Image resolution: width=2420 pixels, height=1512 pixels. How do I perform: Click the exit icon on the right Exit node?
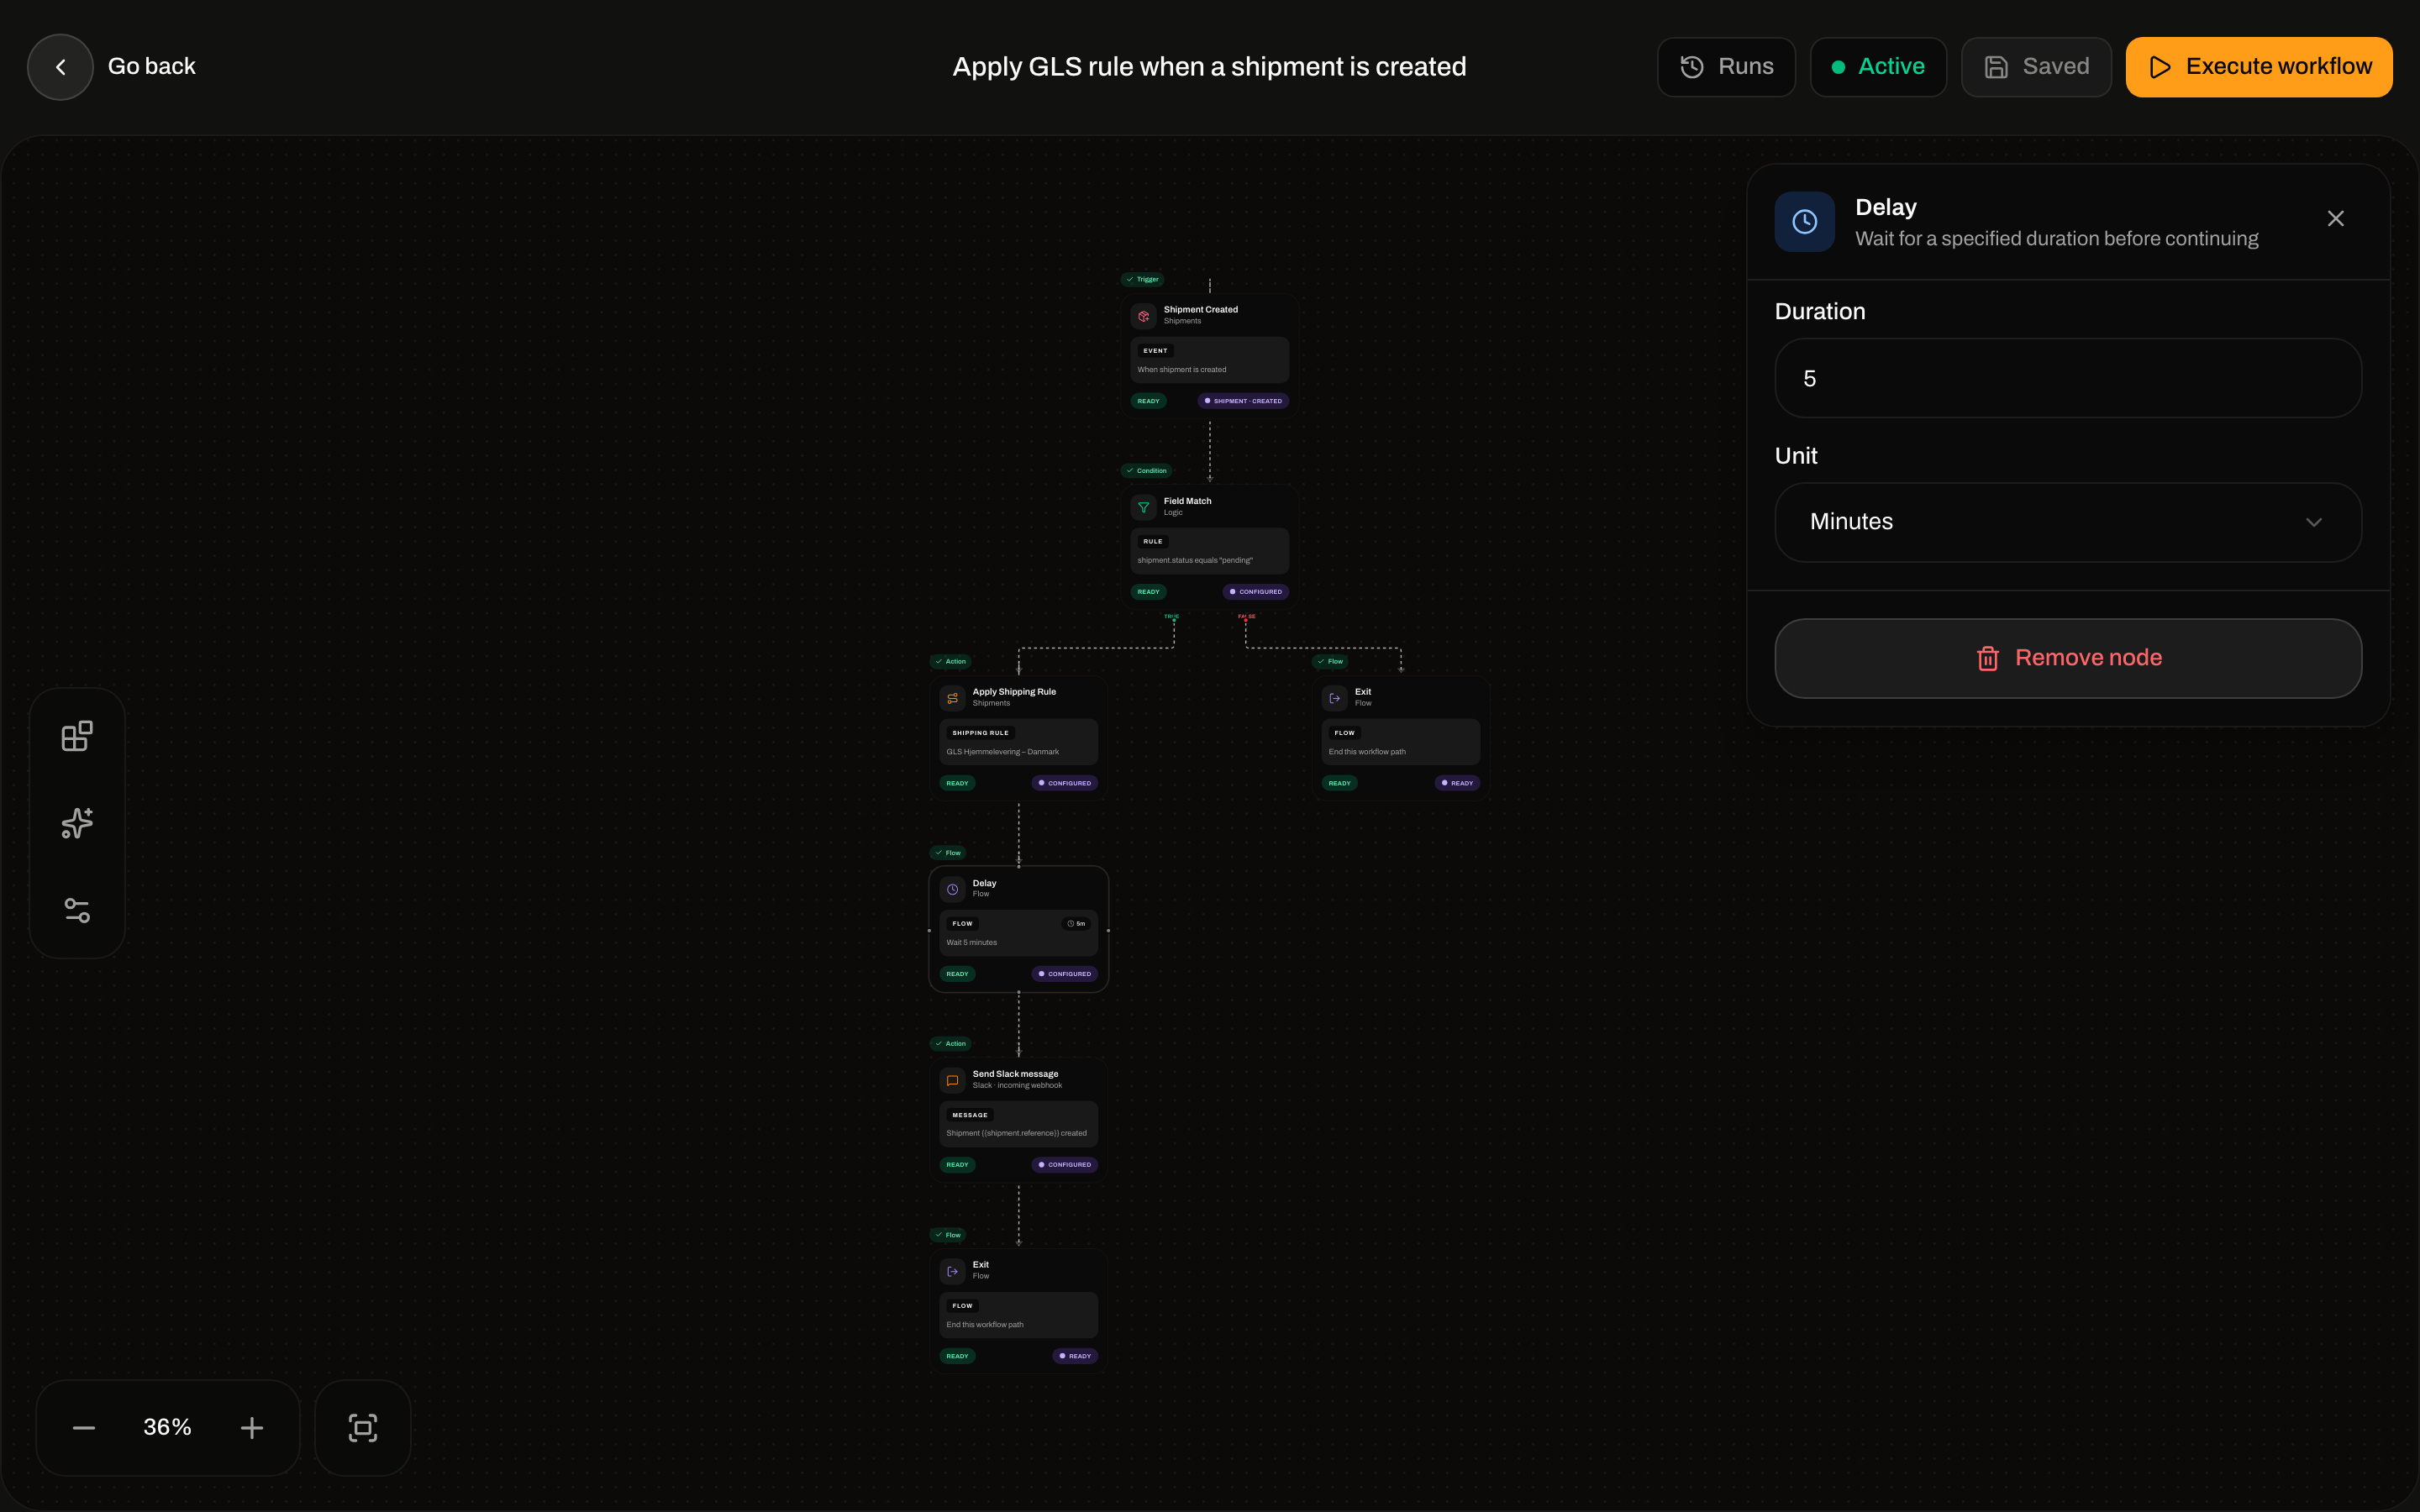point(1334,698)
